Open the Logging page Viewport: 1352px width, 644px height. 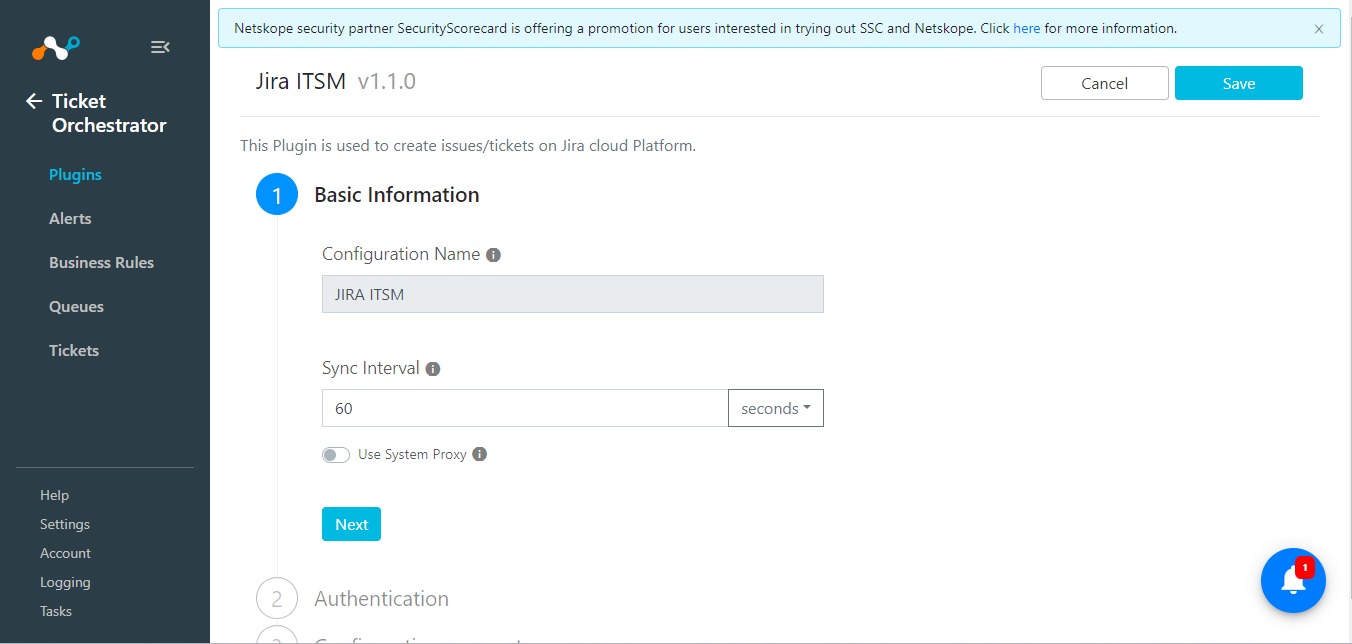pyautogui.click(x=66, y=582)
